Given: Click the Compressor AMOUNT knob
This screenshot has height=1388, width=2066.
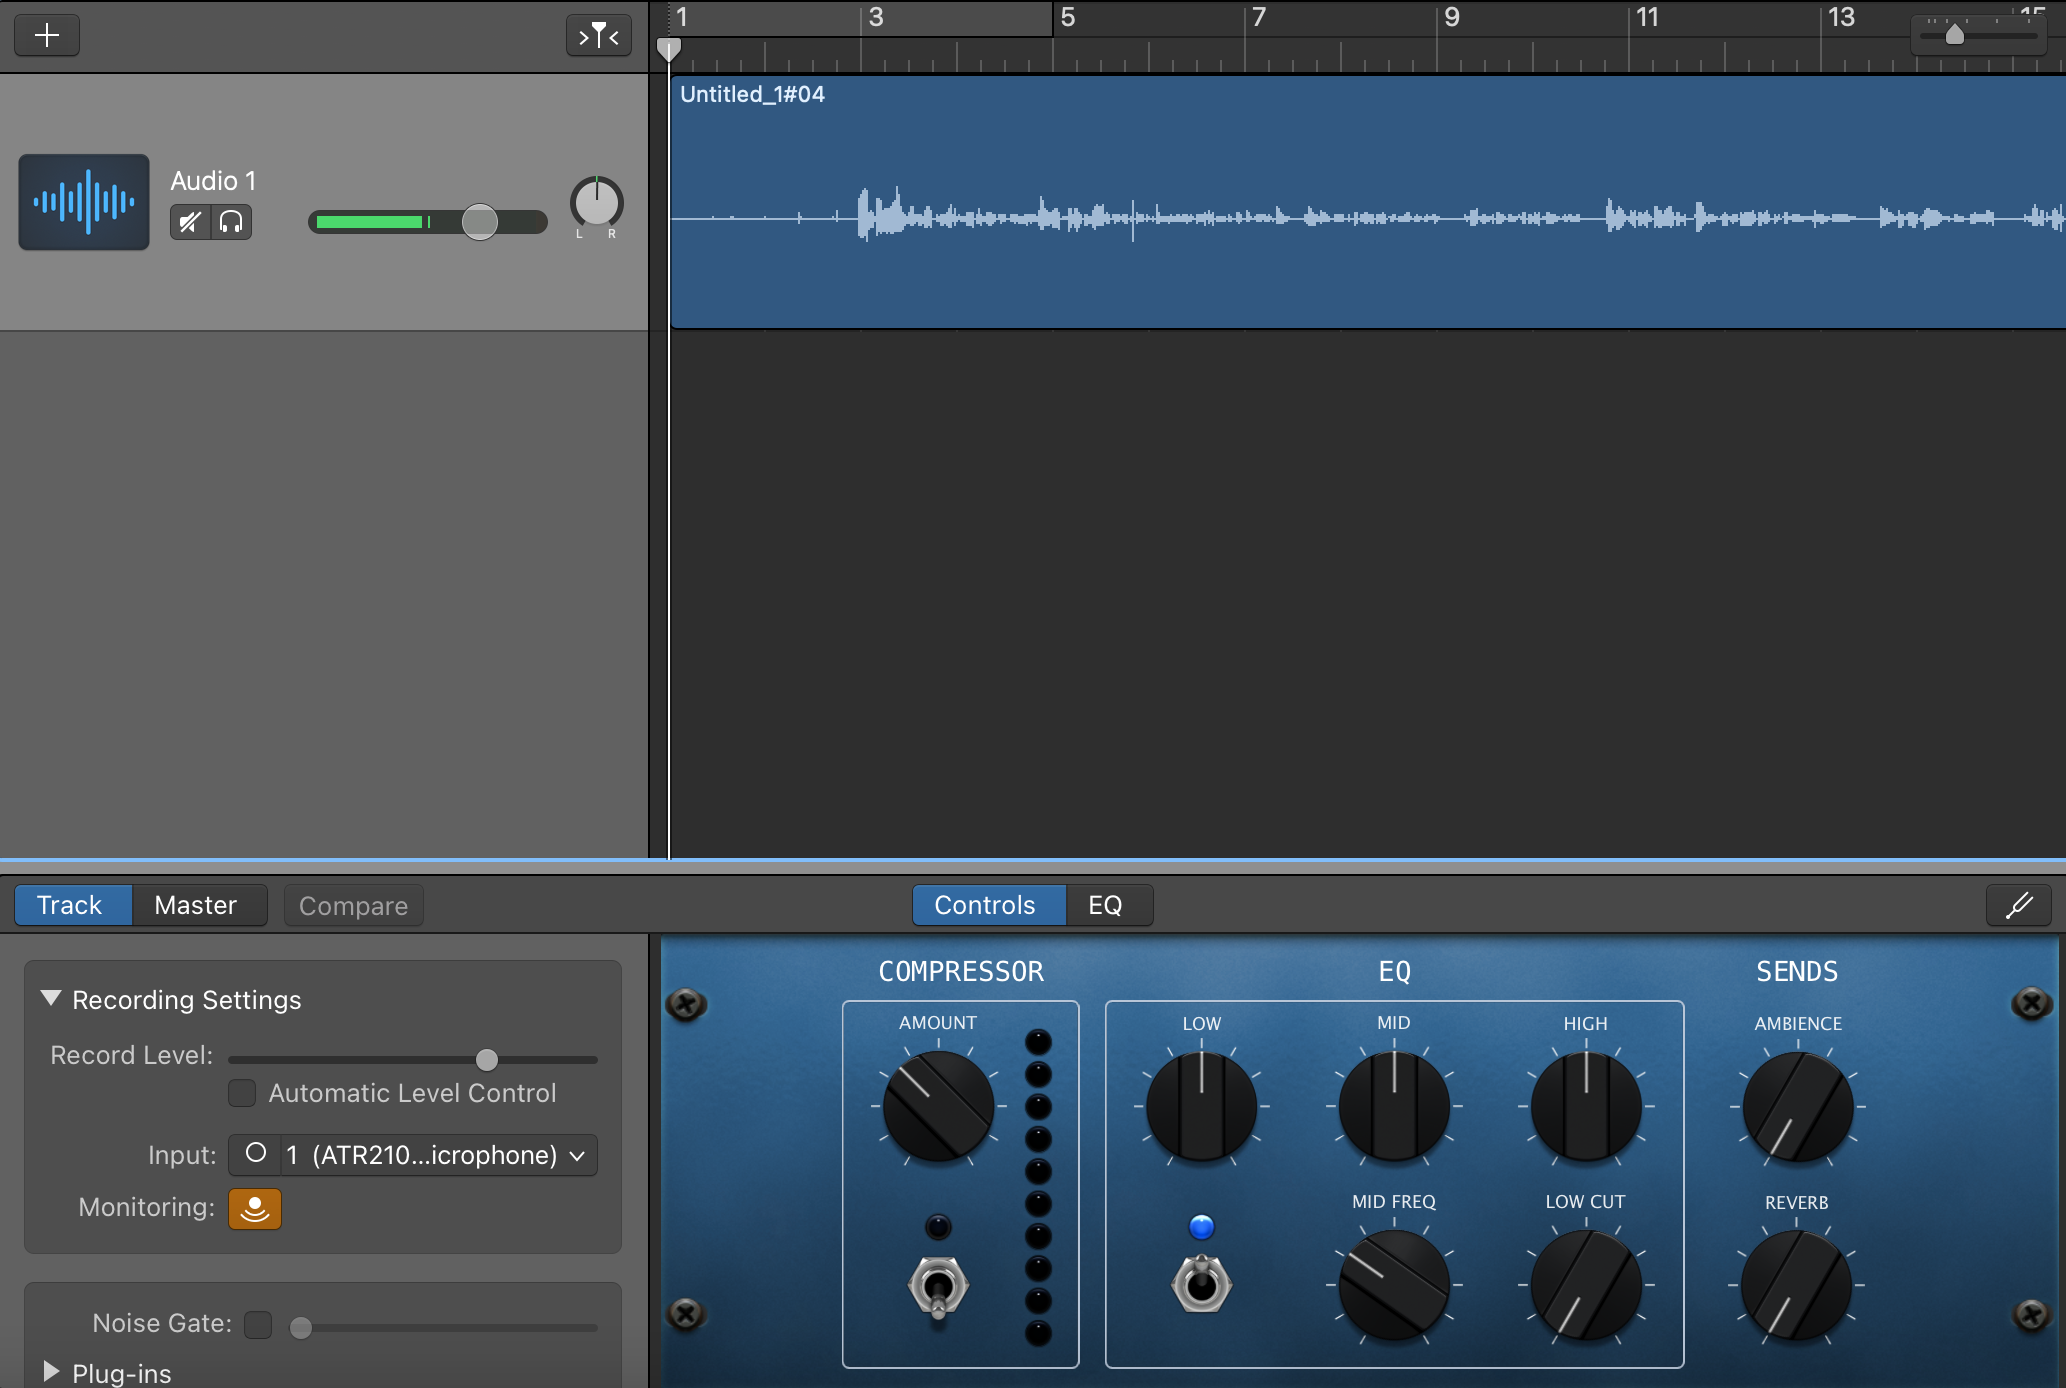Looking at the screenshot, I should [x=938, y=1106].
